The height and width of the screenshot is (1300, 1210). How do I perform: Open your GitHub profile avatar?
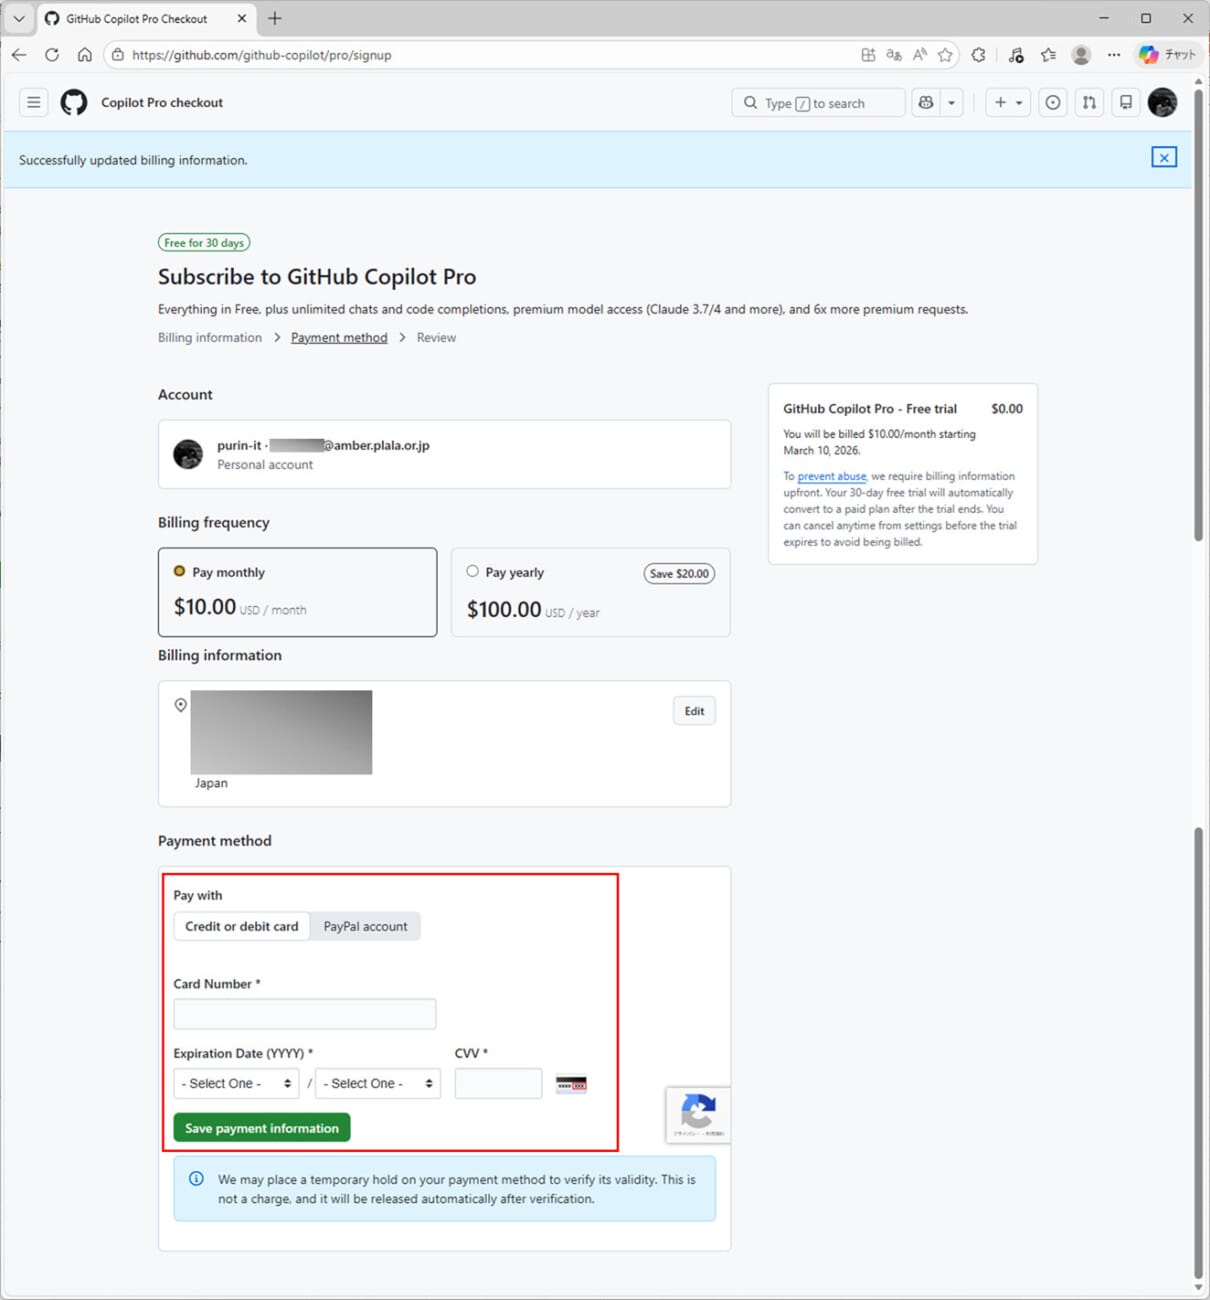click(x=1162, y=102)
